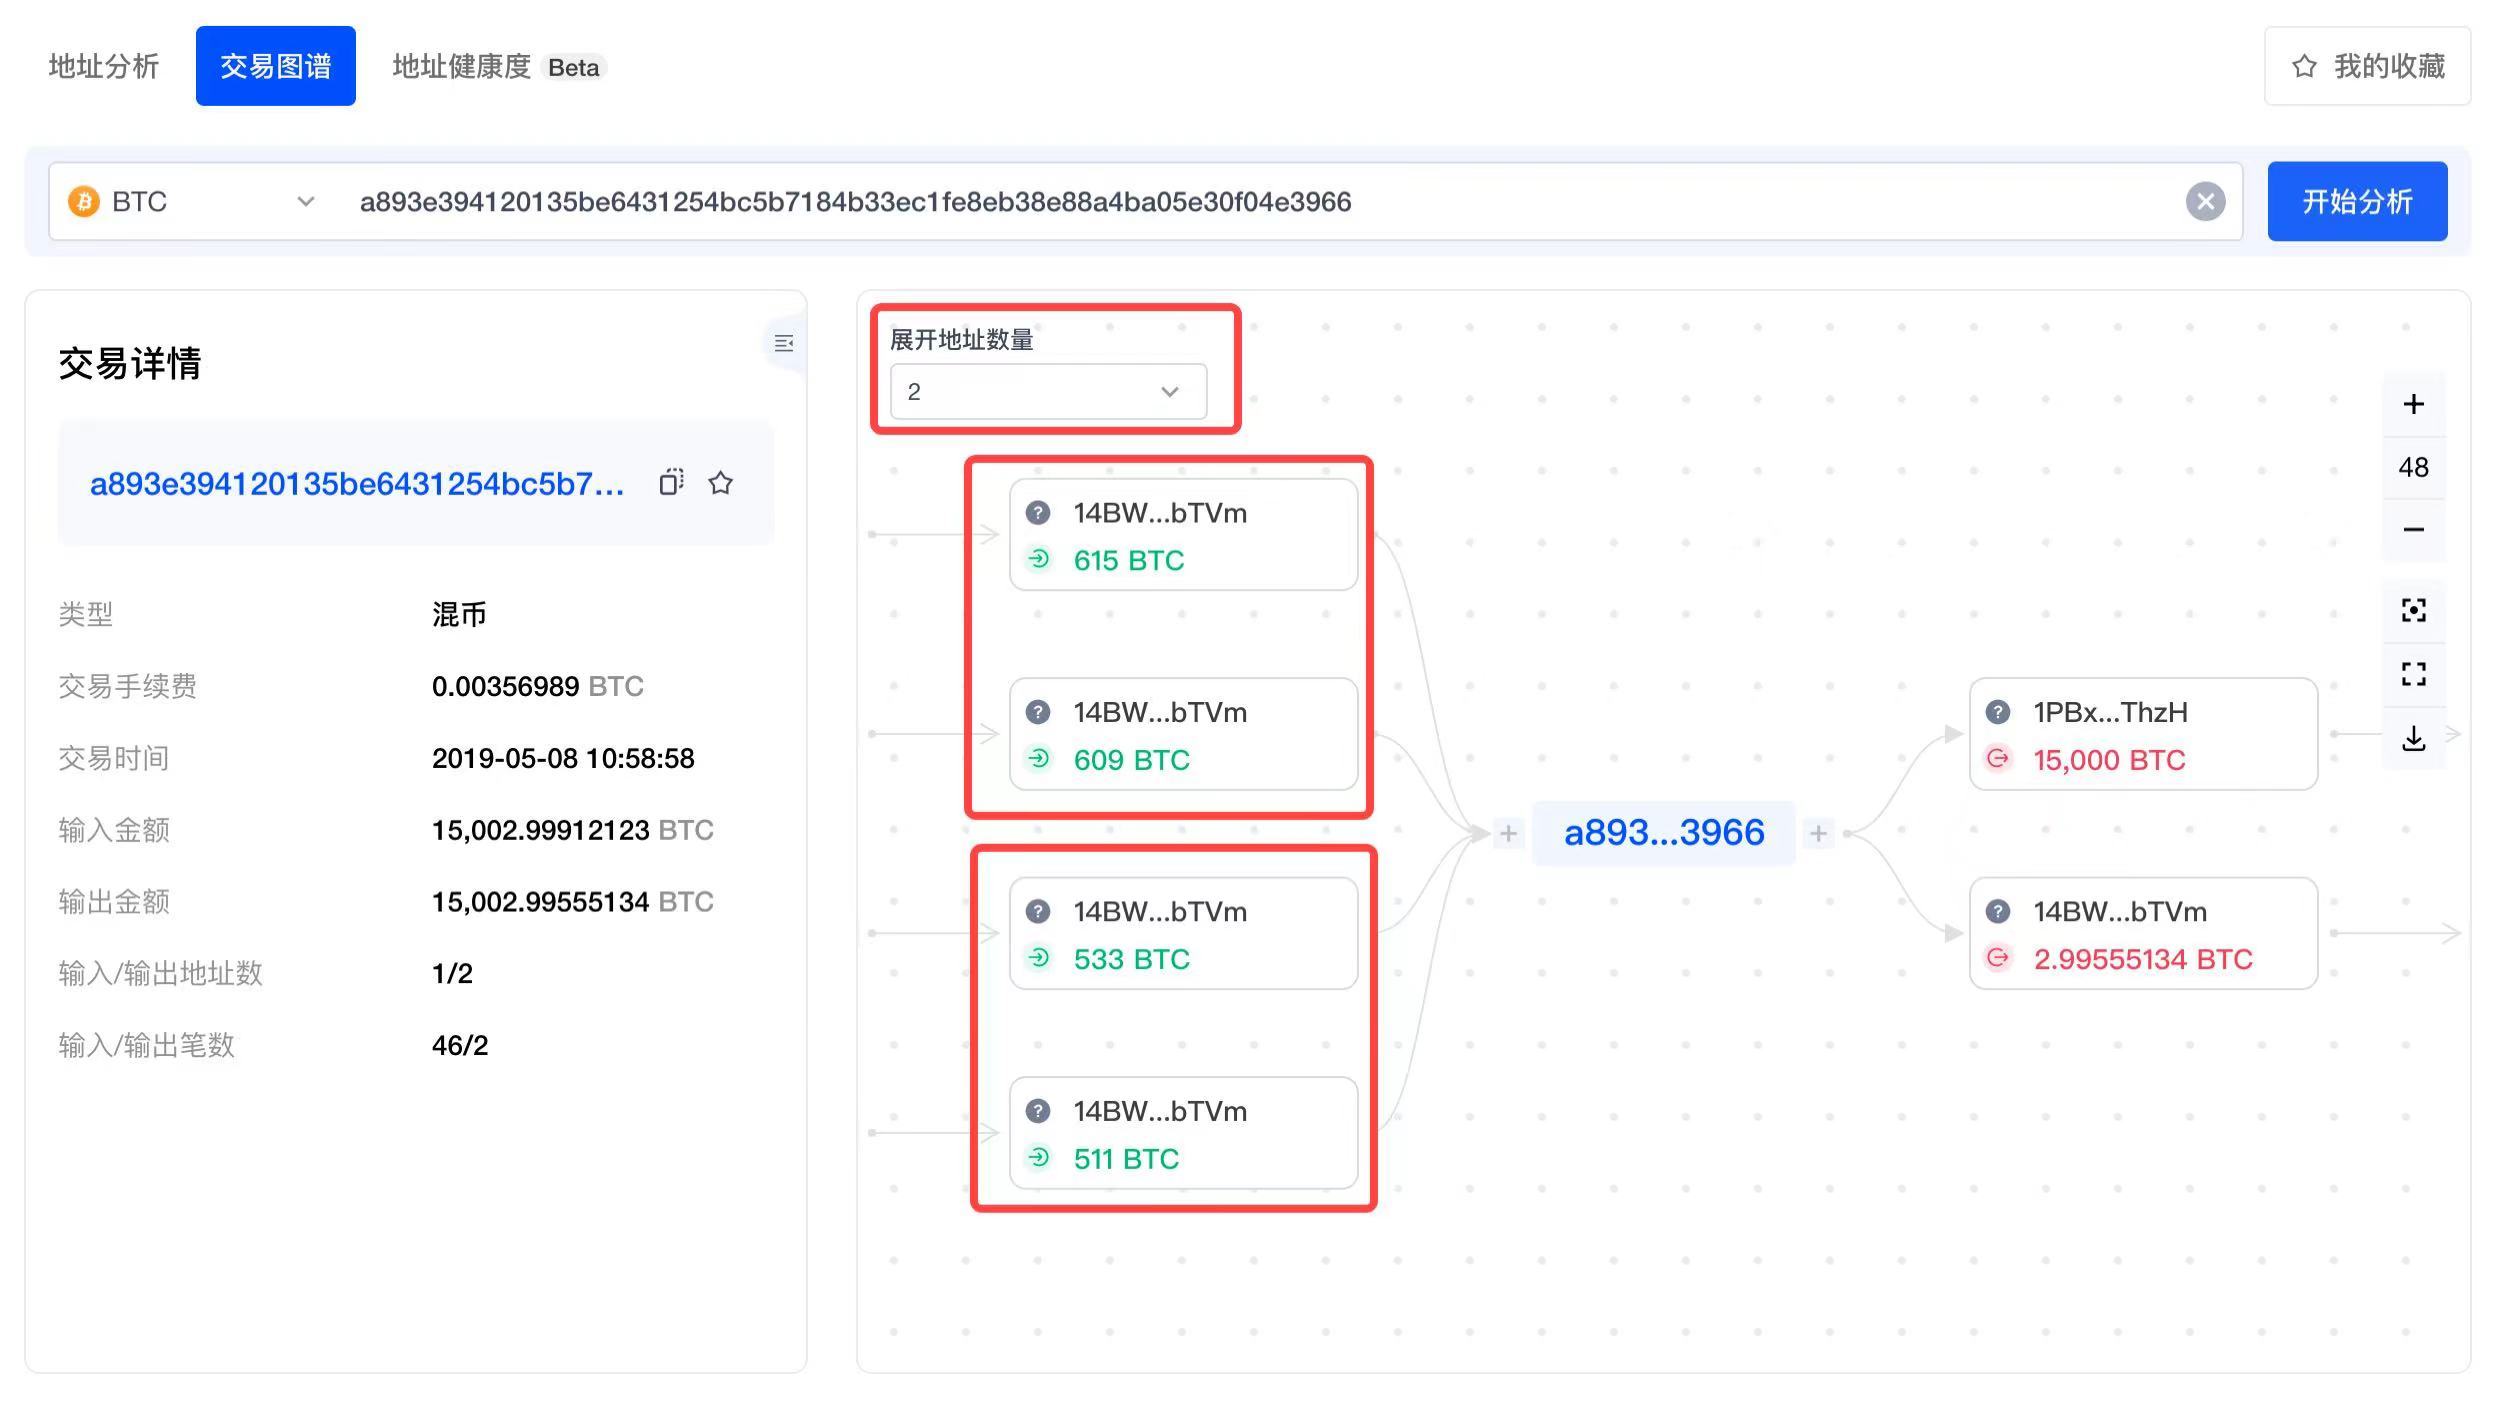The height and width of the screenshot is (1424, 2516).
Task: Copy the transaction hash
Action: click(671, 483)
